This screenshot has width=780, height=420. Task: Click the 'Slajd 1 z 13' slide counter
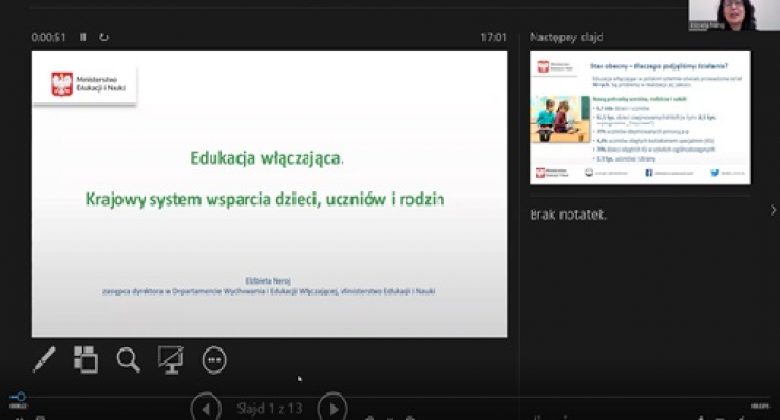[x=269, y=408]
